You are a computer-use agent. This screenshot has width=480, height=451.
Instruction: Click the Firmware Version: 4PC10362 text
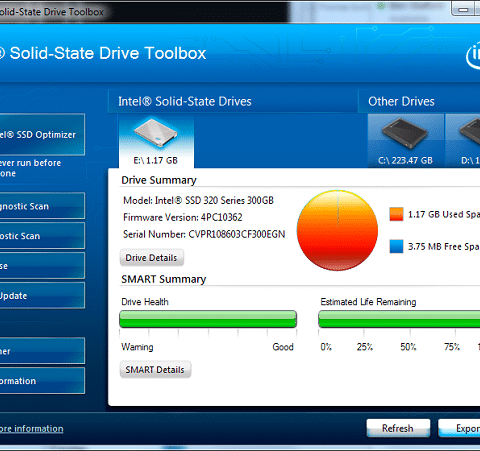(183, 217)
